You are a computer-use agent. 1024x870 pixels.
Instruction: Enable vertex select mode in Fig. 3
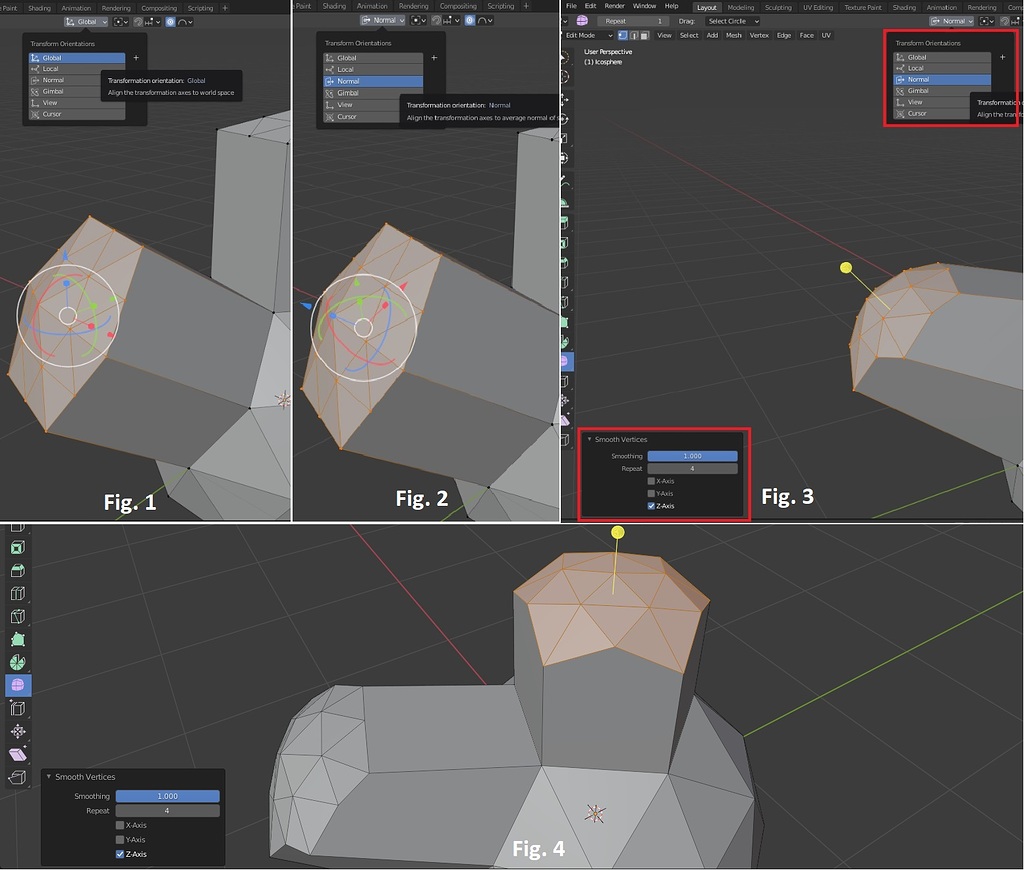pos(622,35)
